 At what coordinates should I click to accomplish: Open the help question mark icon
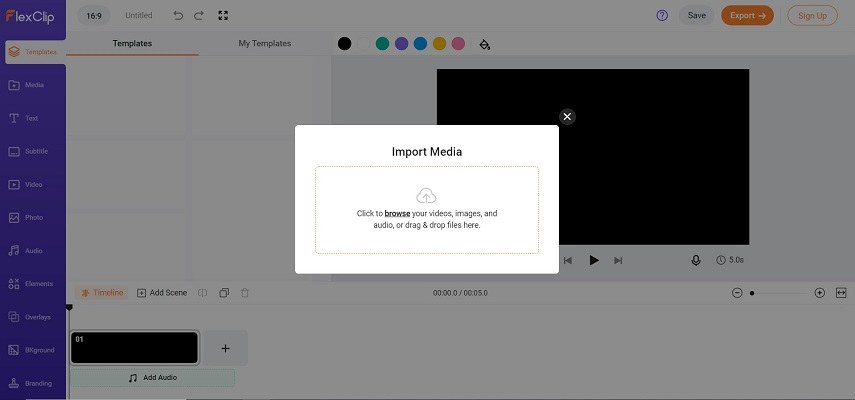pos(662,16)
